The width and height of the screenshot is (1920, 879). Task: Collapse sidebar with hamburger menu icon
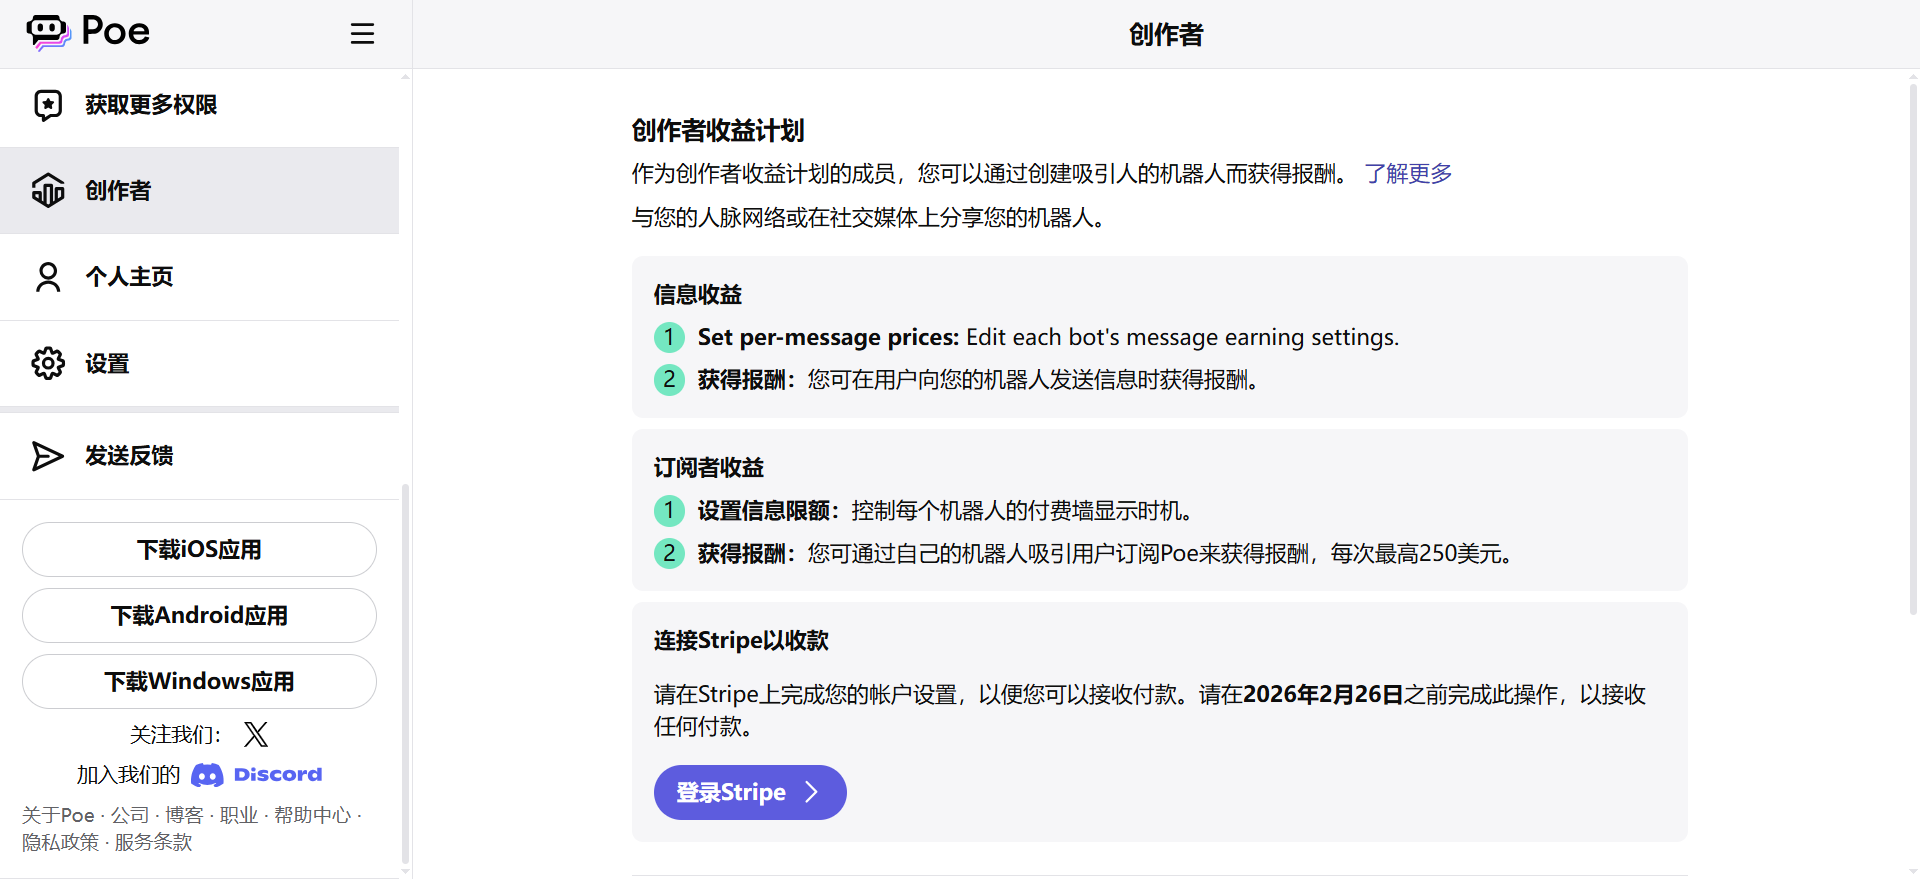[x=362, y=34]
